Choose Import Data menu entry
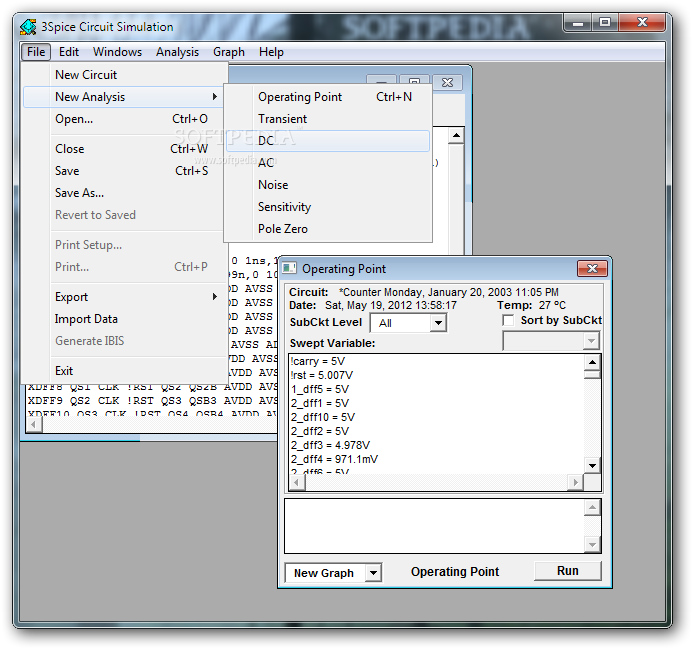The image size is (693, 649). click(x=125, y=319)
